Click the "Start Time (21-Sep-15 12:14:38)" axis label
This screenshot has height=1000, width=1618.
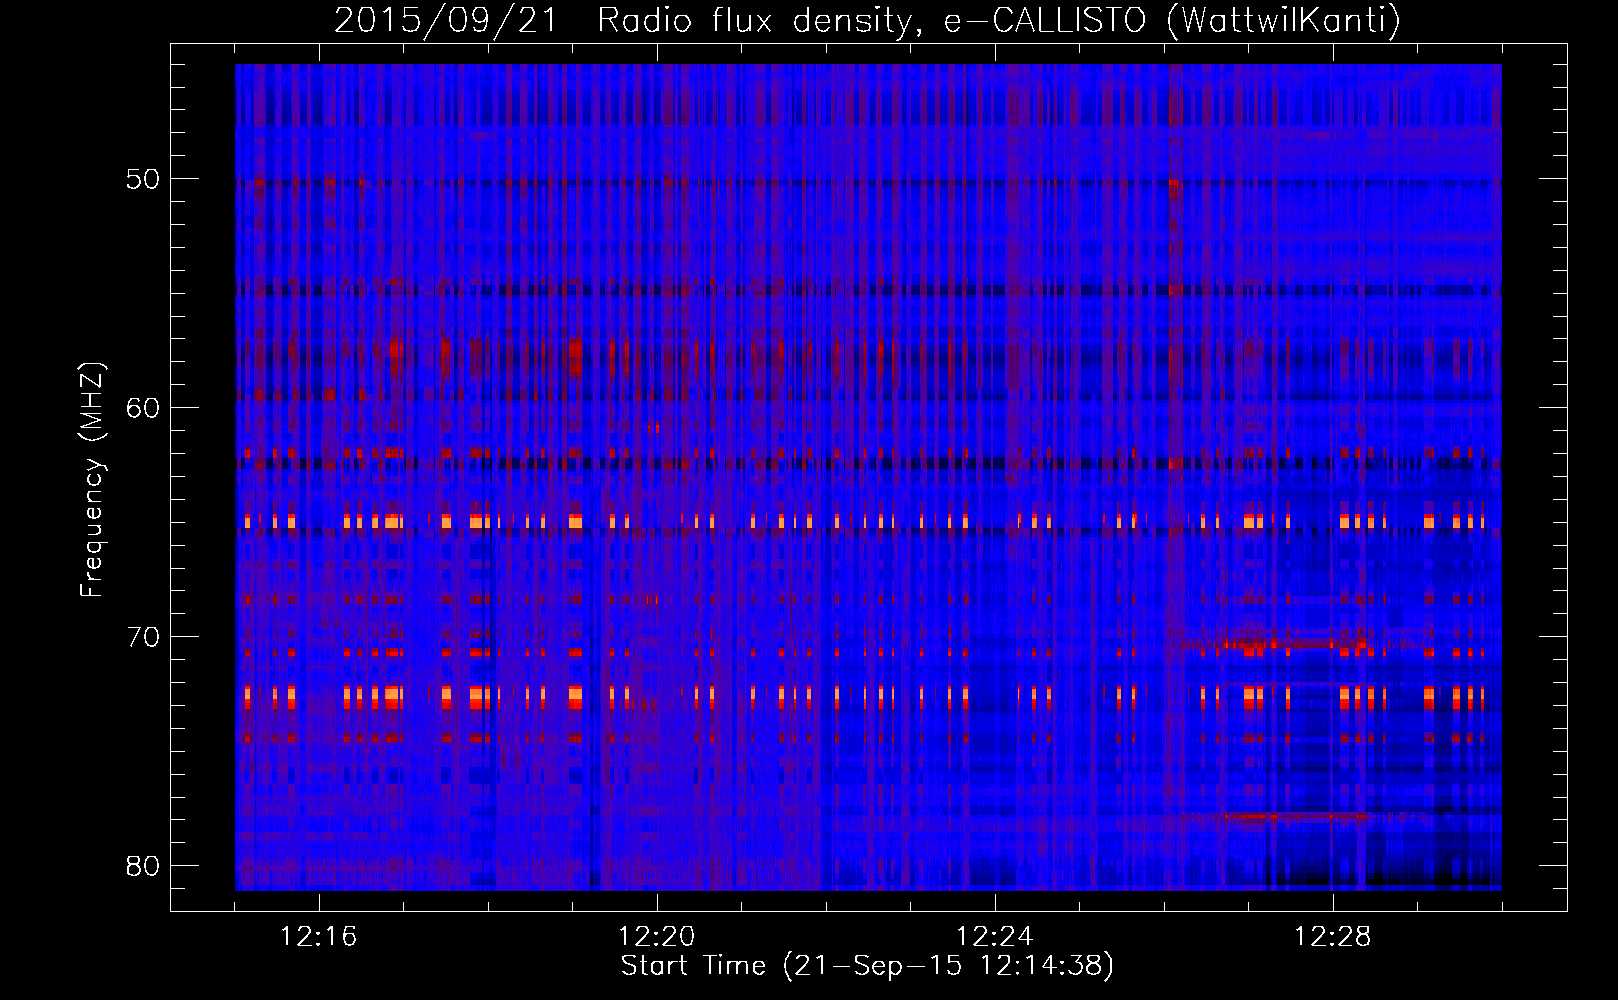[867, 966]
